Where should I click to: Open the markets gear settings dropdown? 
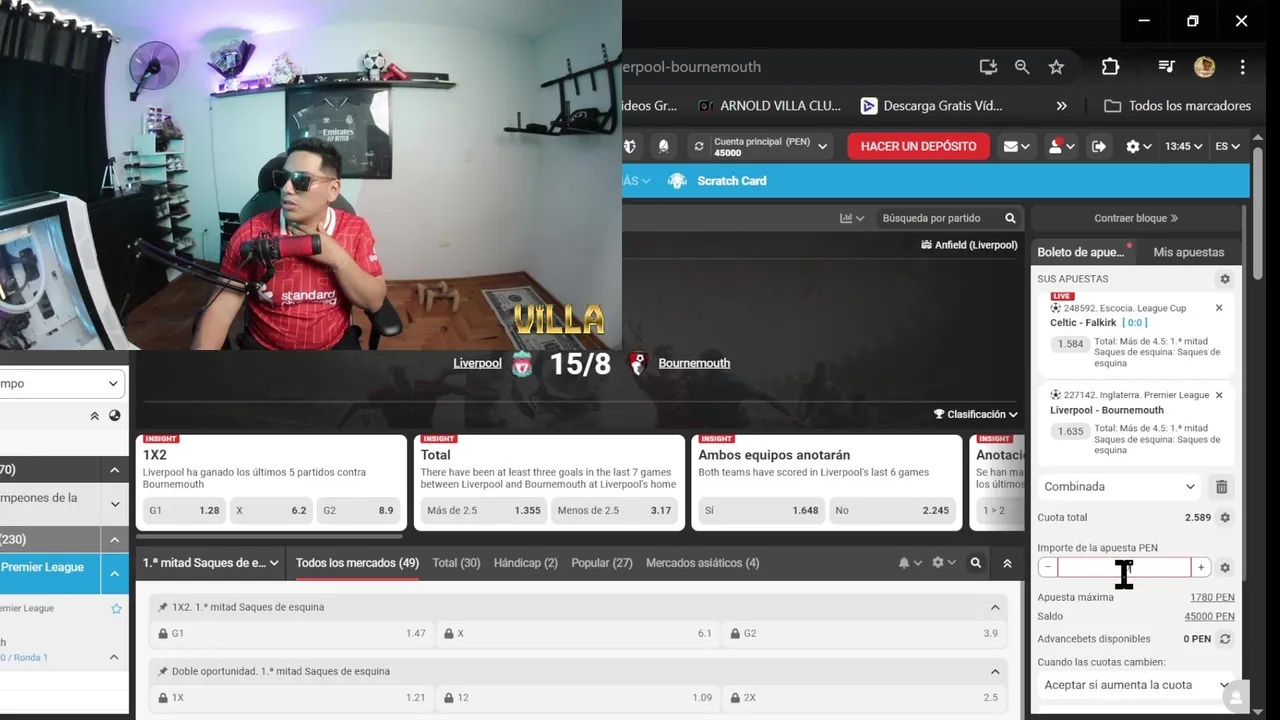point(943,563)
